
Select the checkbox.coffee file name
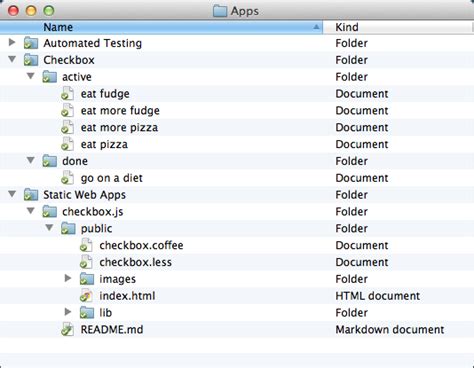click(141, 245)
